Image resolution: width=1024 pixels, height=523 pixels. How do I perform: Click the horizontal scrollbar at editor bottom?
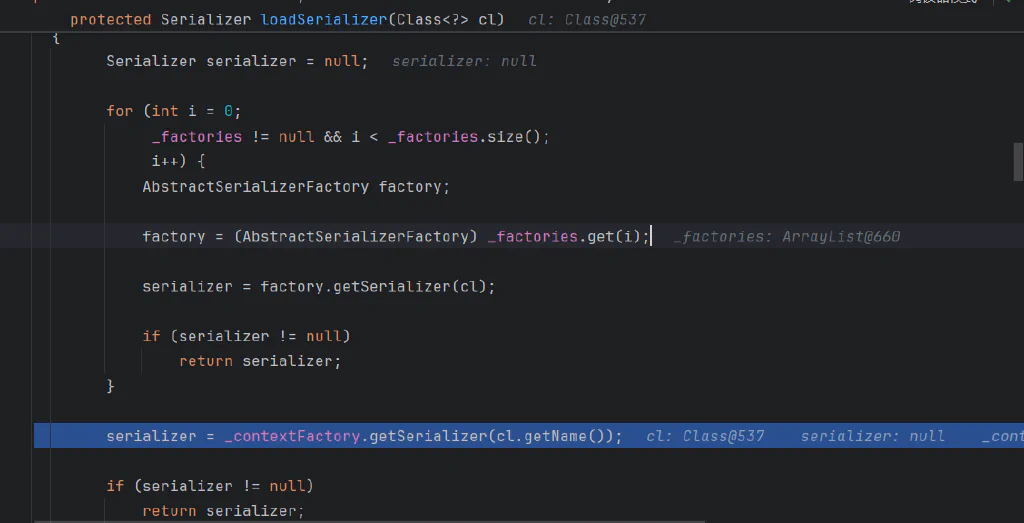click(370, 521)
